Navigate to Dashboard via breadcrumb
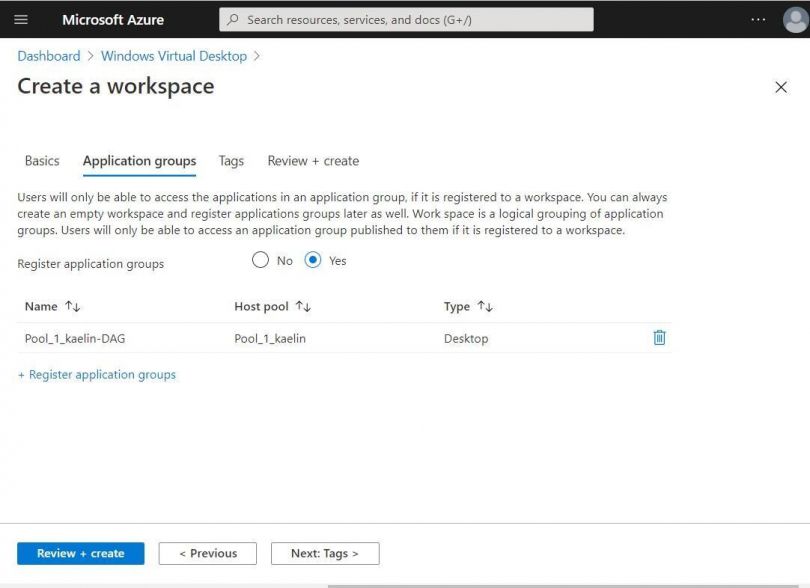 tap(48, 56)
